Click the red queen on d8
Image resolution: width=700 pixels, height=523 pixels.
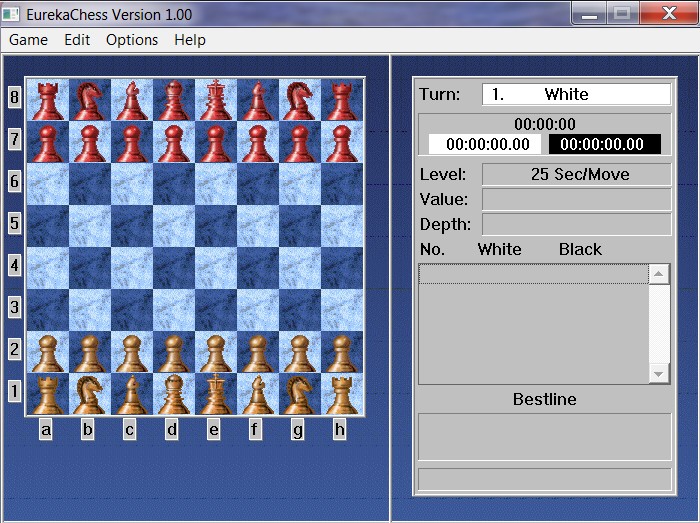tap(174, 100)
